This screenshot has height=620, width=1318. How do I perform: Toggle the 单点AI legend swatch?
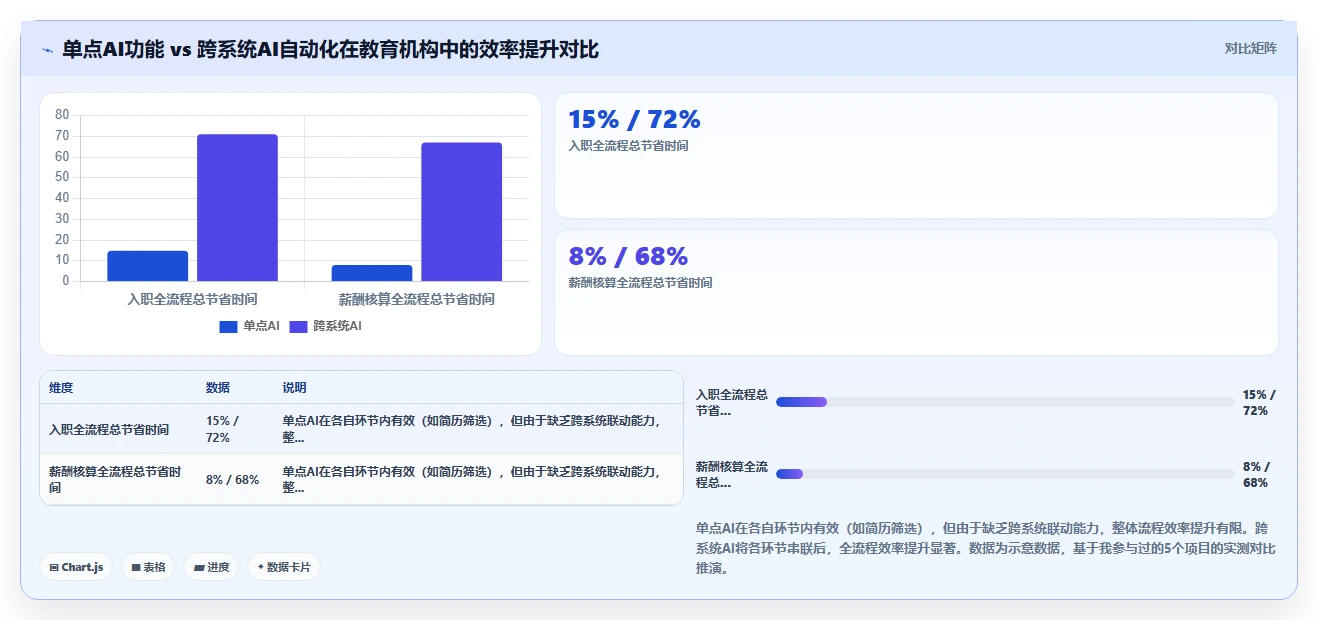click(228, 326)
